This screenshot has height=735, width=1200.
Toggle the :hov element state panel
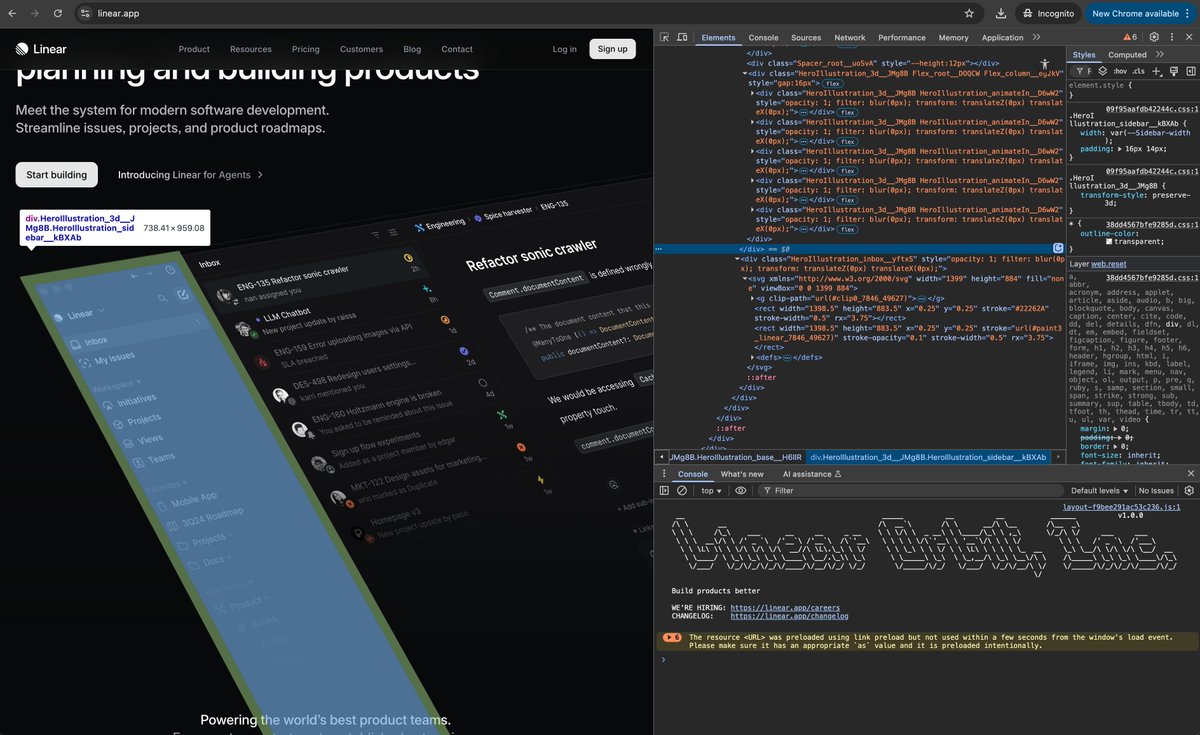pyautogui.click(x=1119, y=71)
